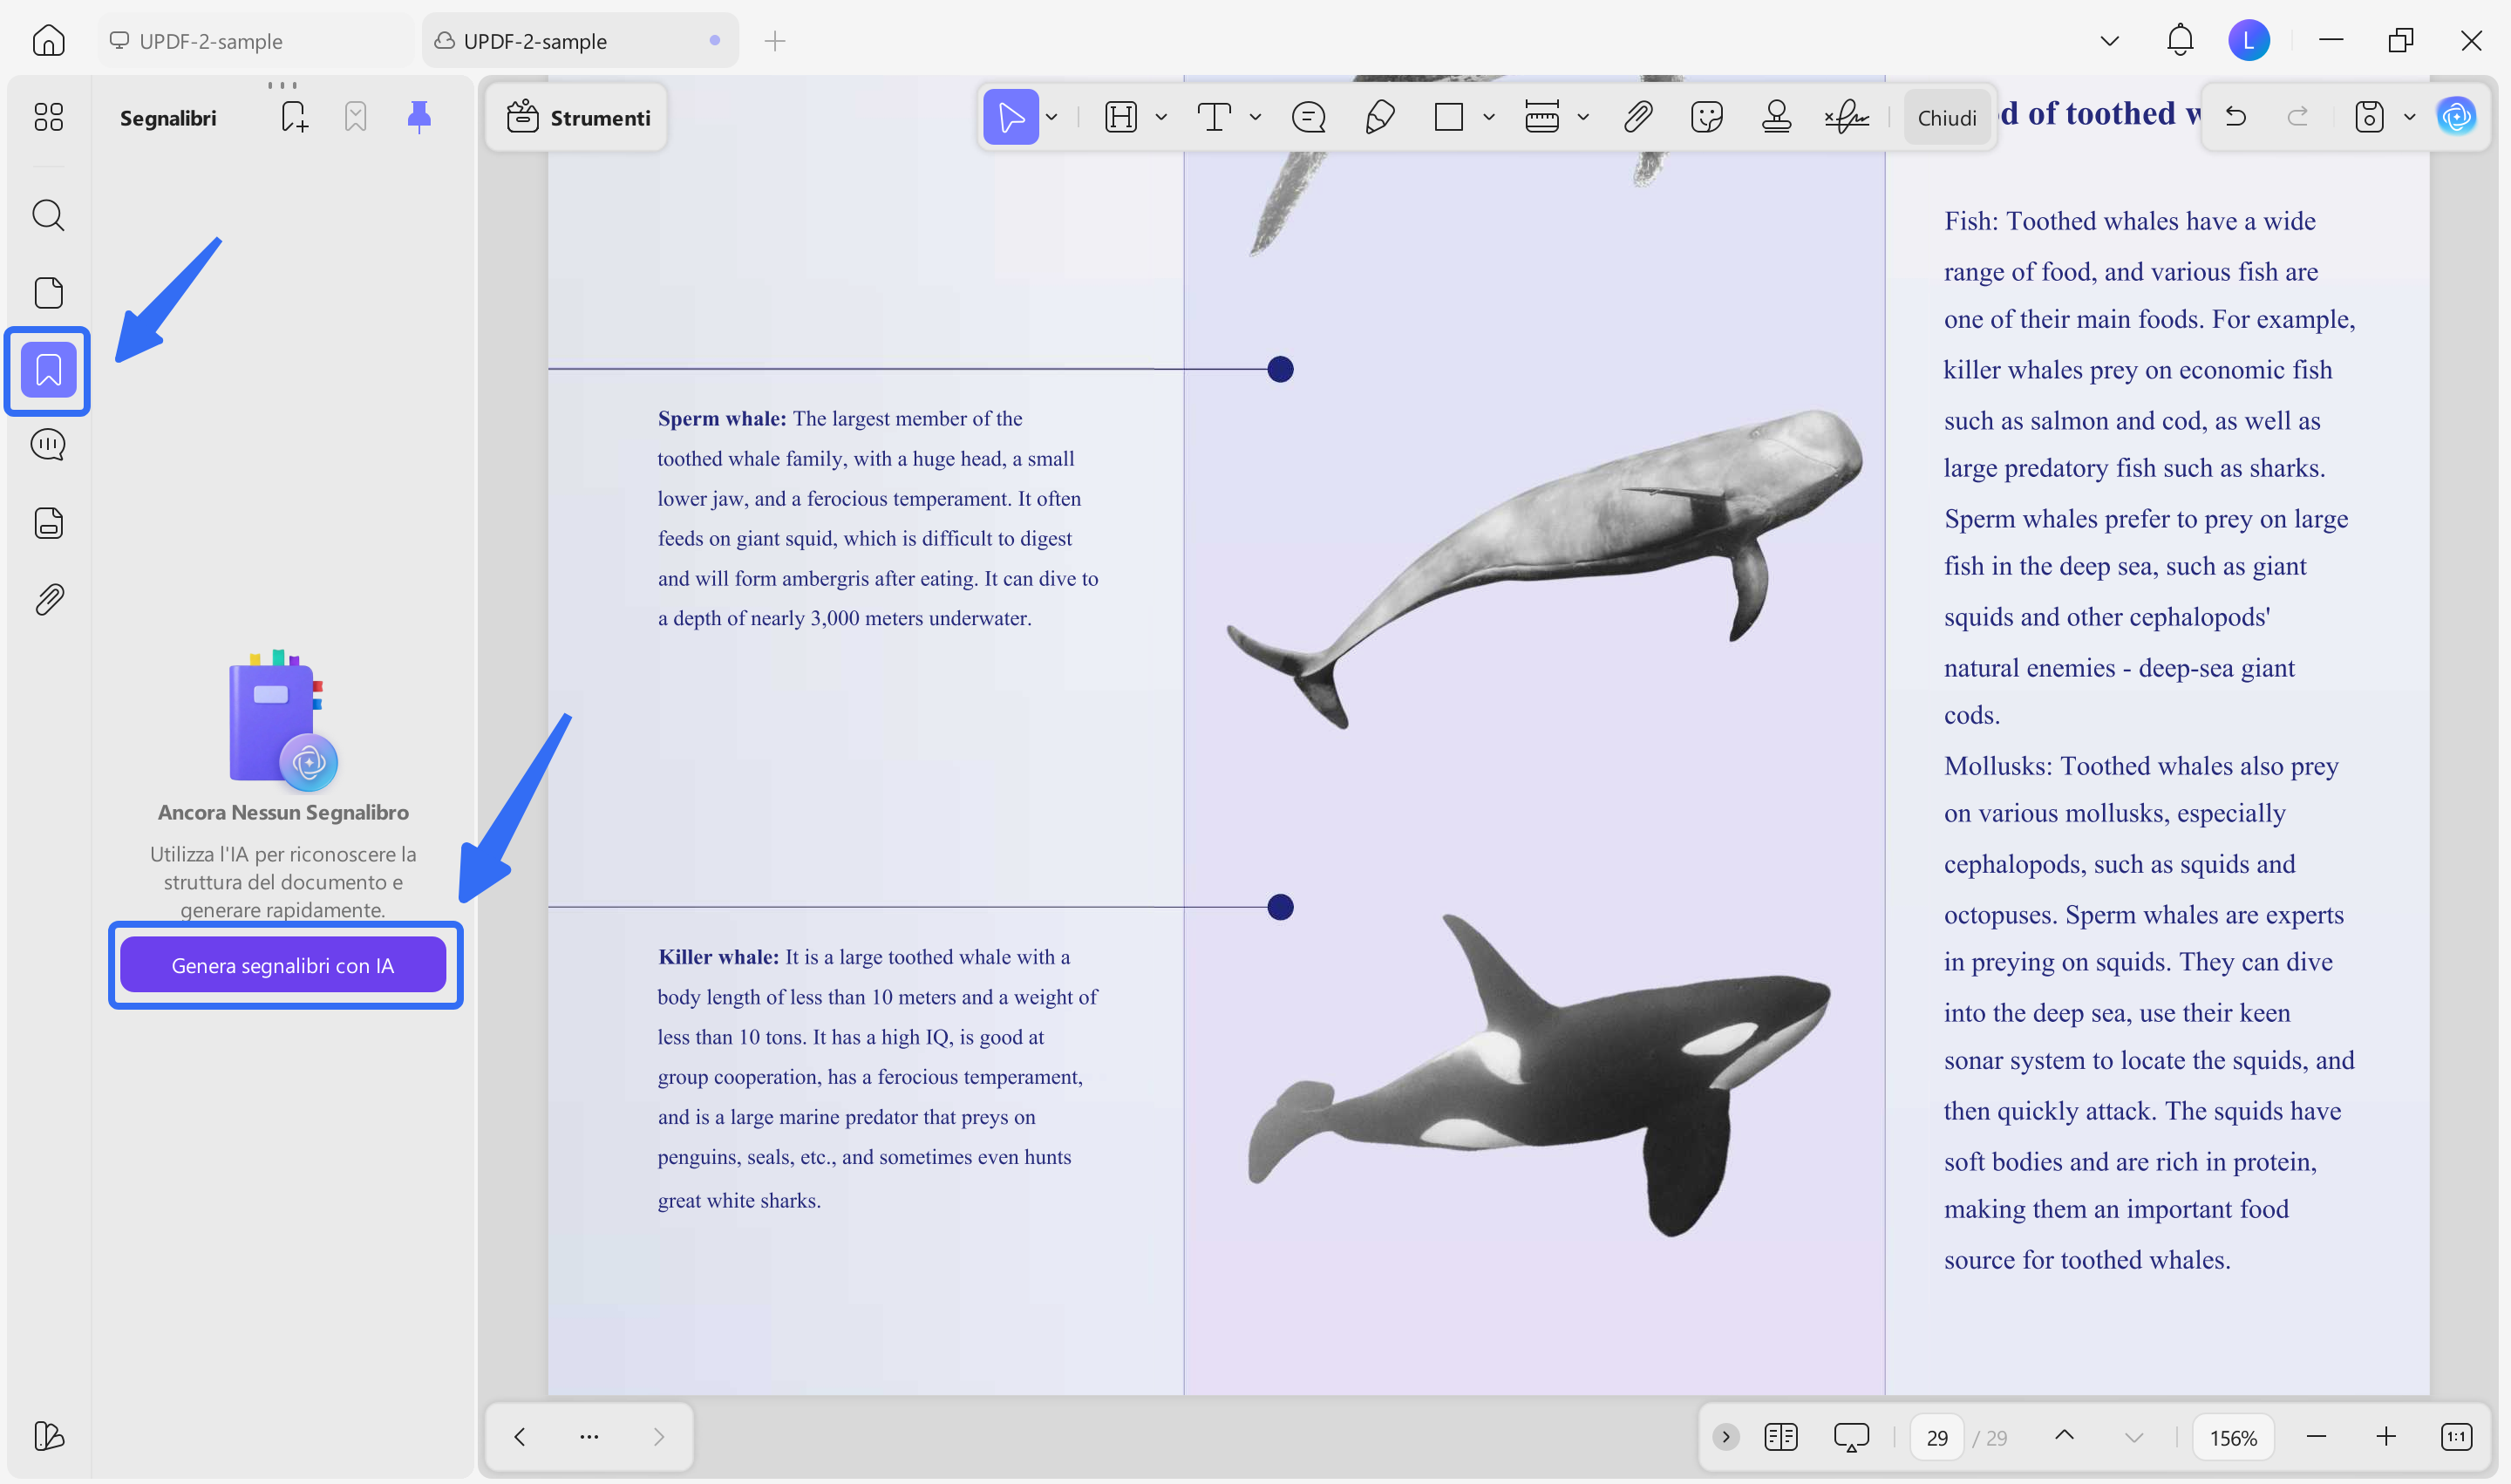Screen dimensions: 2511x1484
Task: Expand the text tool dropdown arrow
Action: pos(1256,117)
